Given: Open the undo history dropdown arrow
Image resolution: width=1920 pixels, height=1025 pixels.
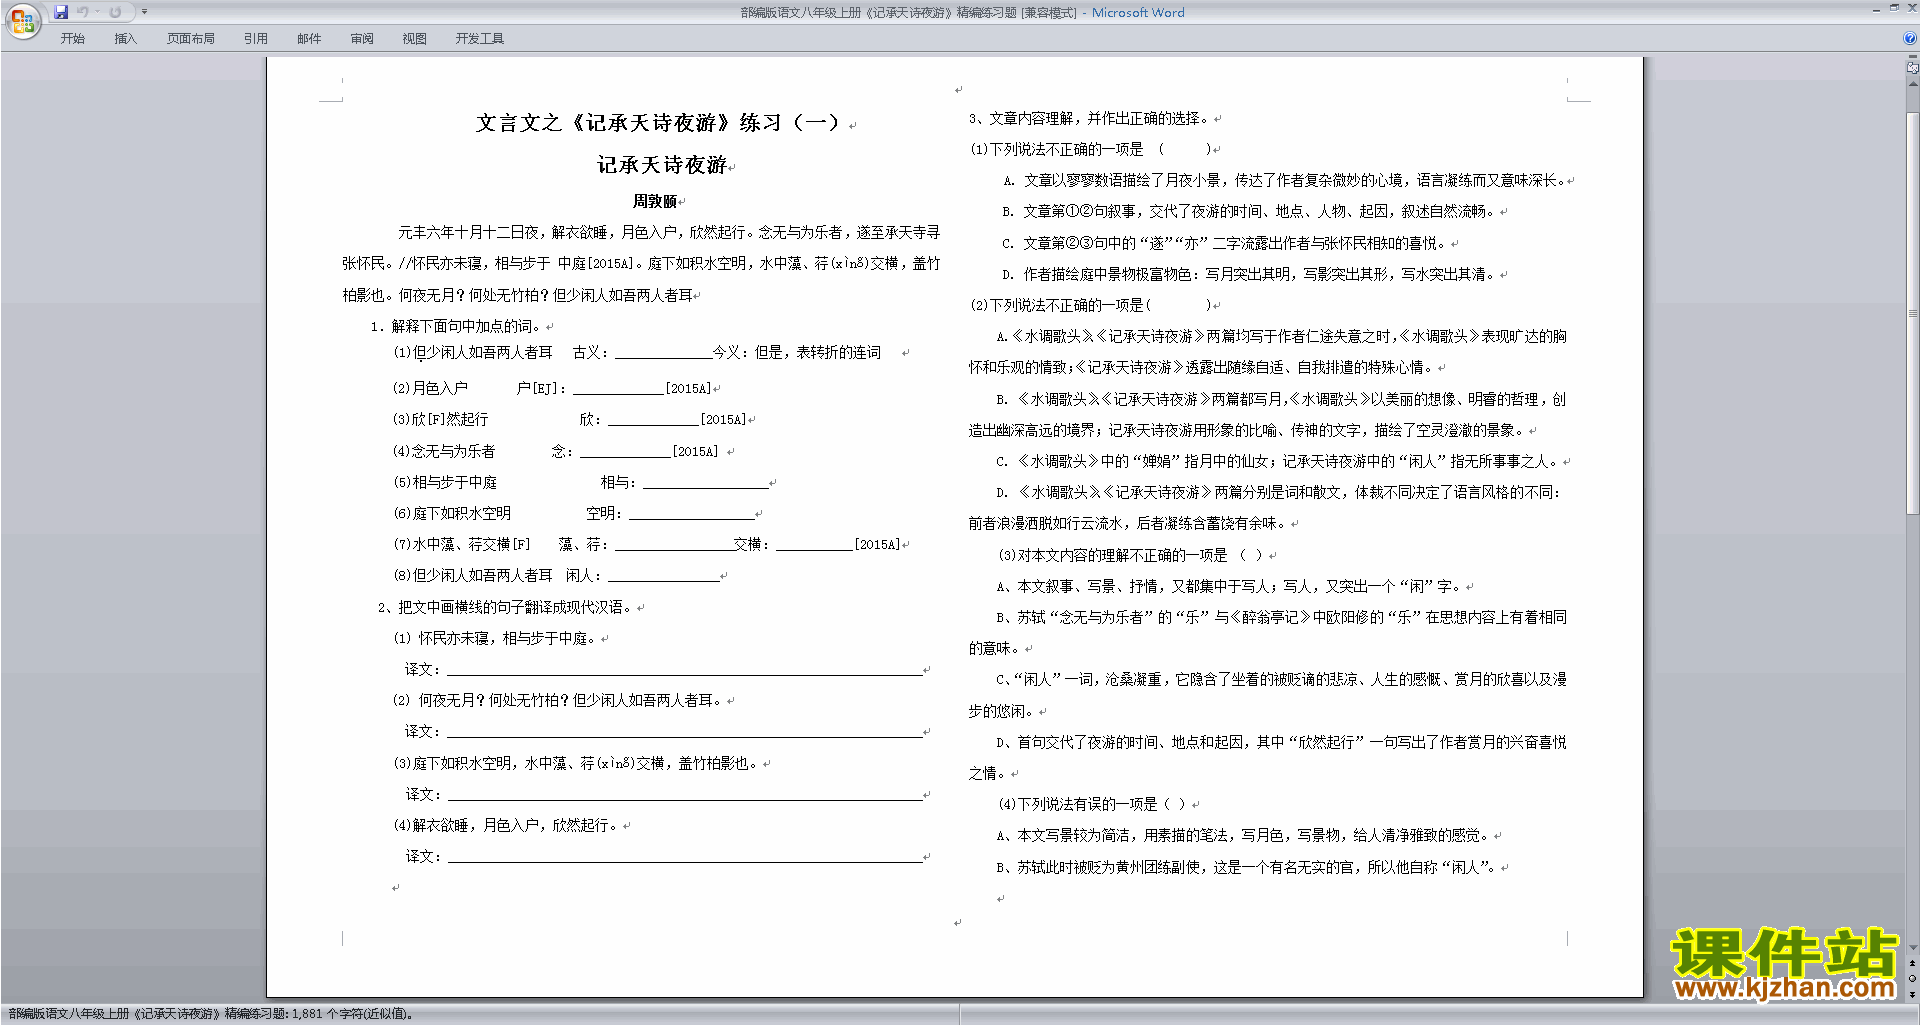Looking at the screenshot, I should coord(97,12).
